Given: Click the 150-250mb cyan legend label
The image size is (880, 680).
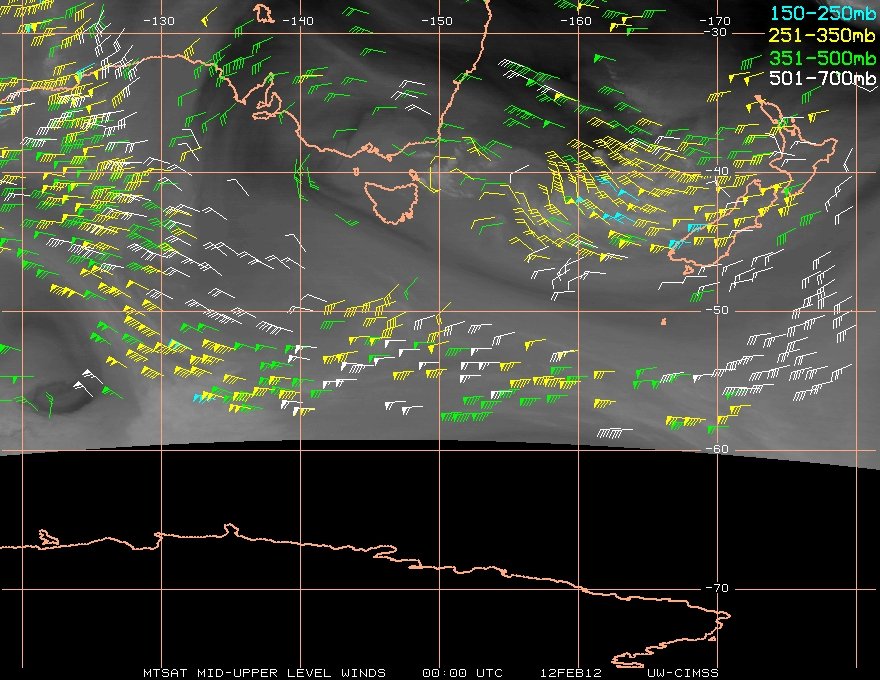Looking at the screenshot, I should point(822,13).
